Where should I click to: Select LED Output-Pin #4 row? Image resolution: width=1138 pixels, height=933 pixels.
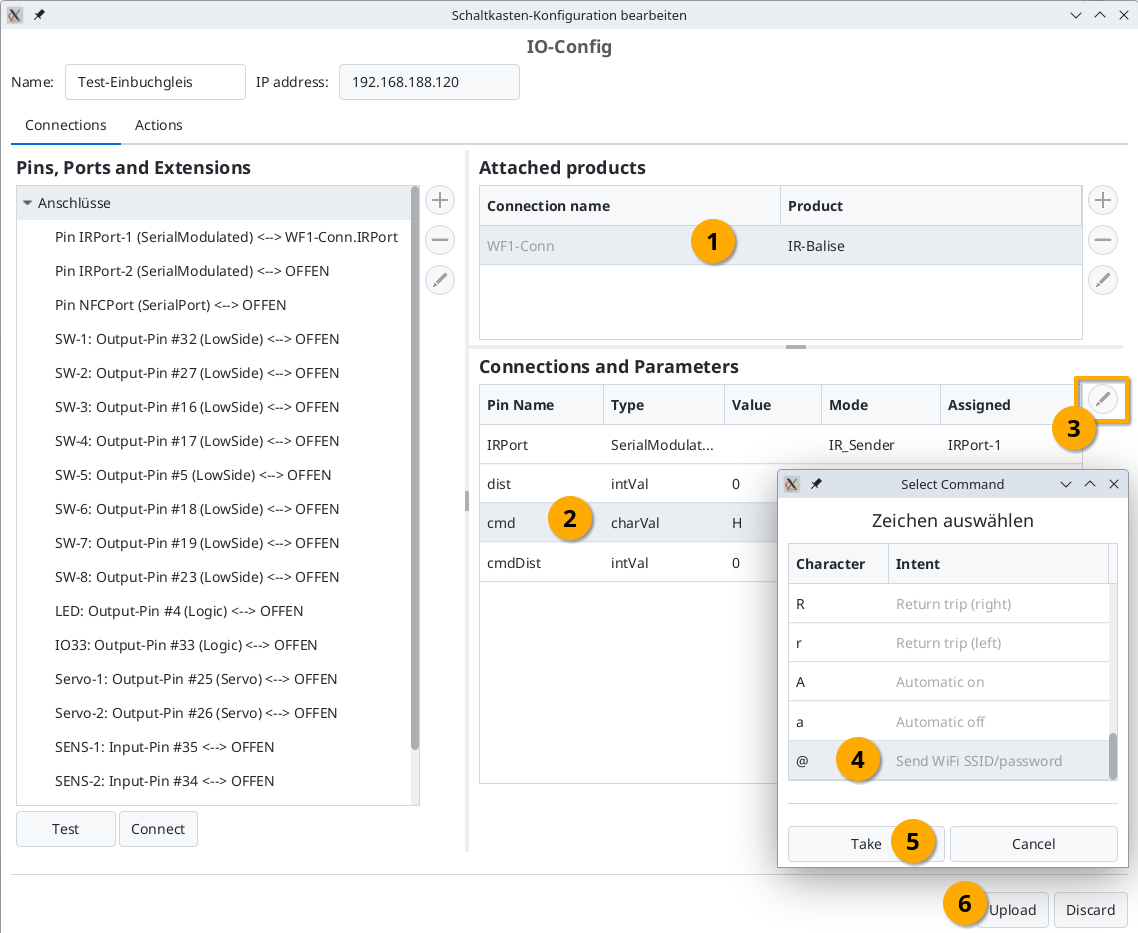coord(213,612)
